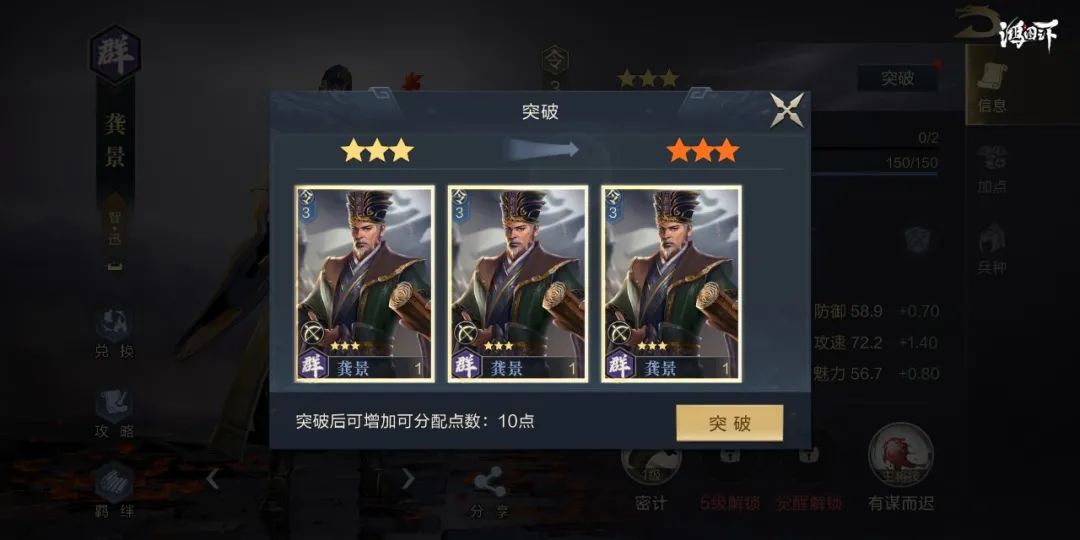Open the 兵种 tab on the right sidebar
Screen dimensions: 1080x540
tap(992, 249)
